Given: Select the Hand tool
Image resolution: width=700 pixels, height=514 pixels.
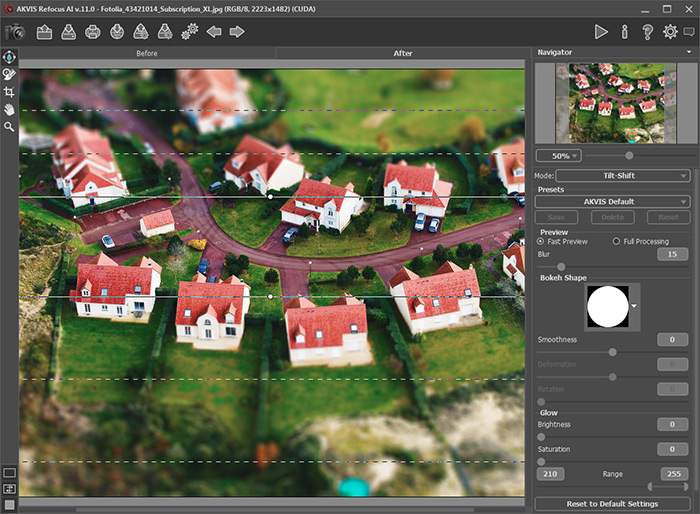Looking at the screenshot, I should click(x=9, y=110).
